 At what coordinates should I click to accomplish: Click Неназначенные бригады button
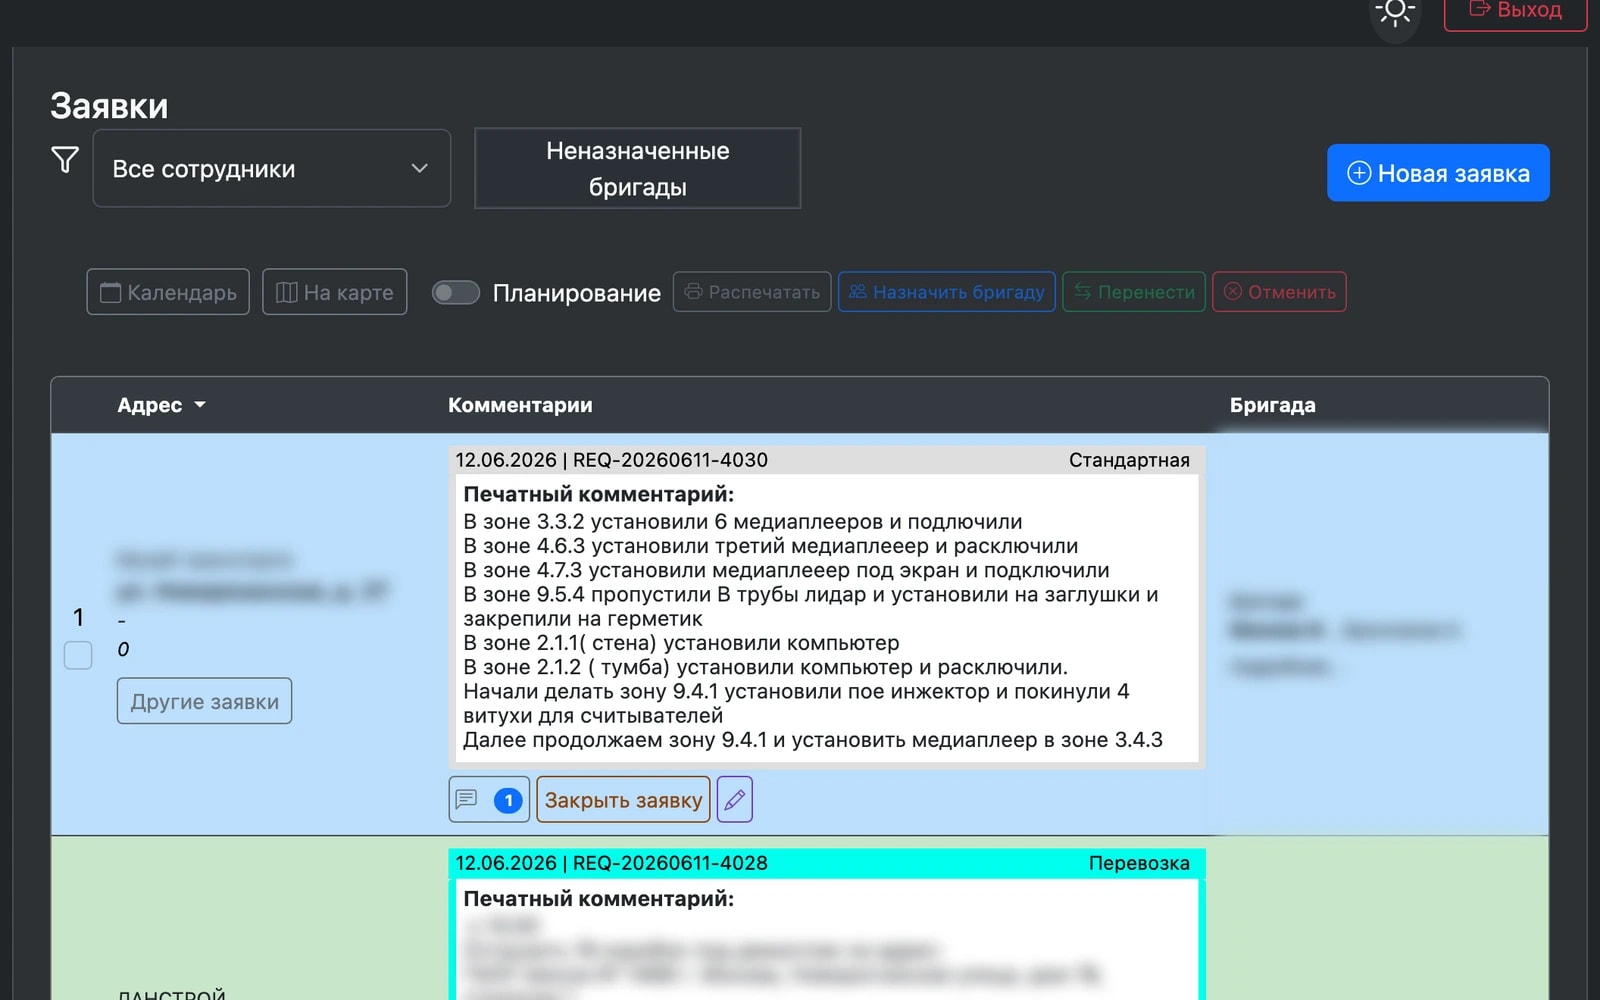638,168
